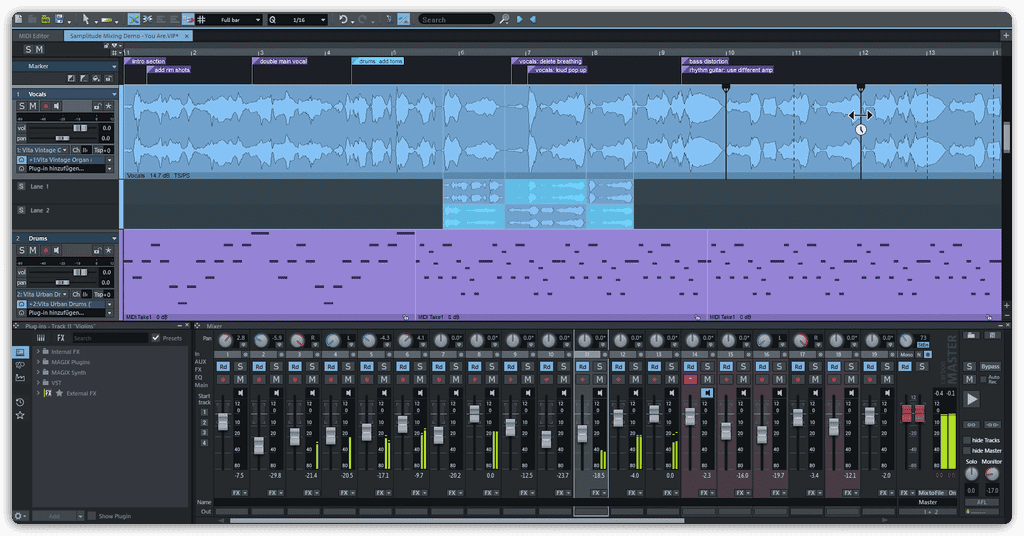The image size is (1024, 536).
Task: Mute mixer channel 1
Action: point(240,379)
